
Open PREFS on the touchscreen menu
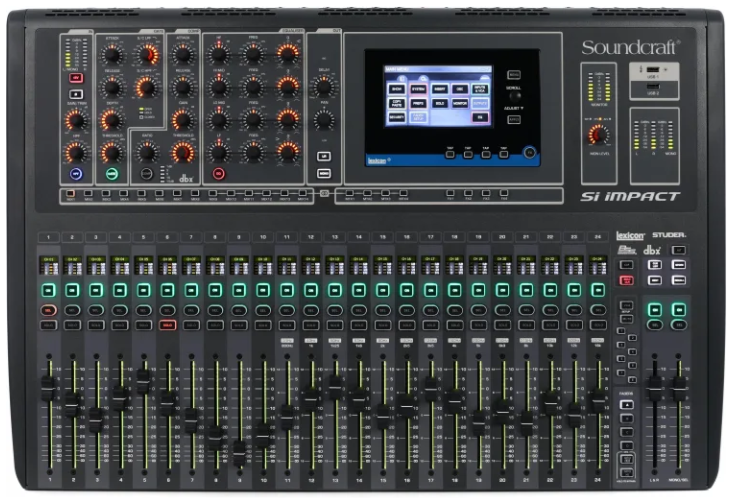click(x=418, y=103)
